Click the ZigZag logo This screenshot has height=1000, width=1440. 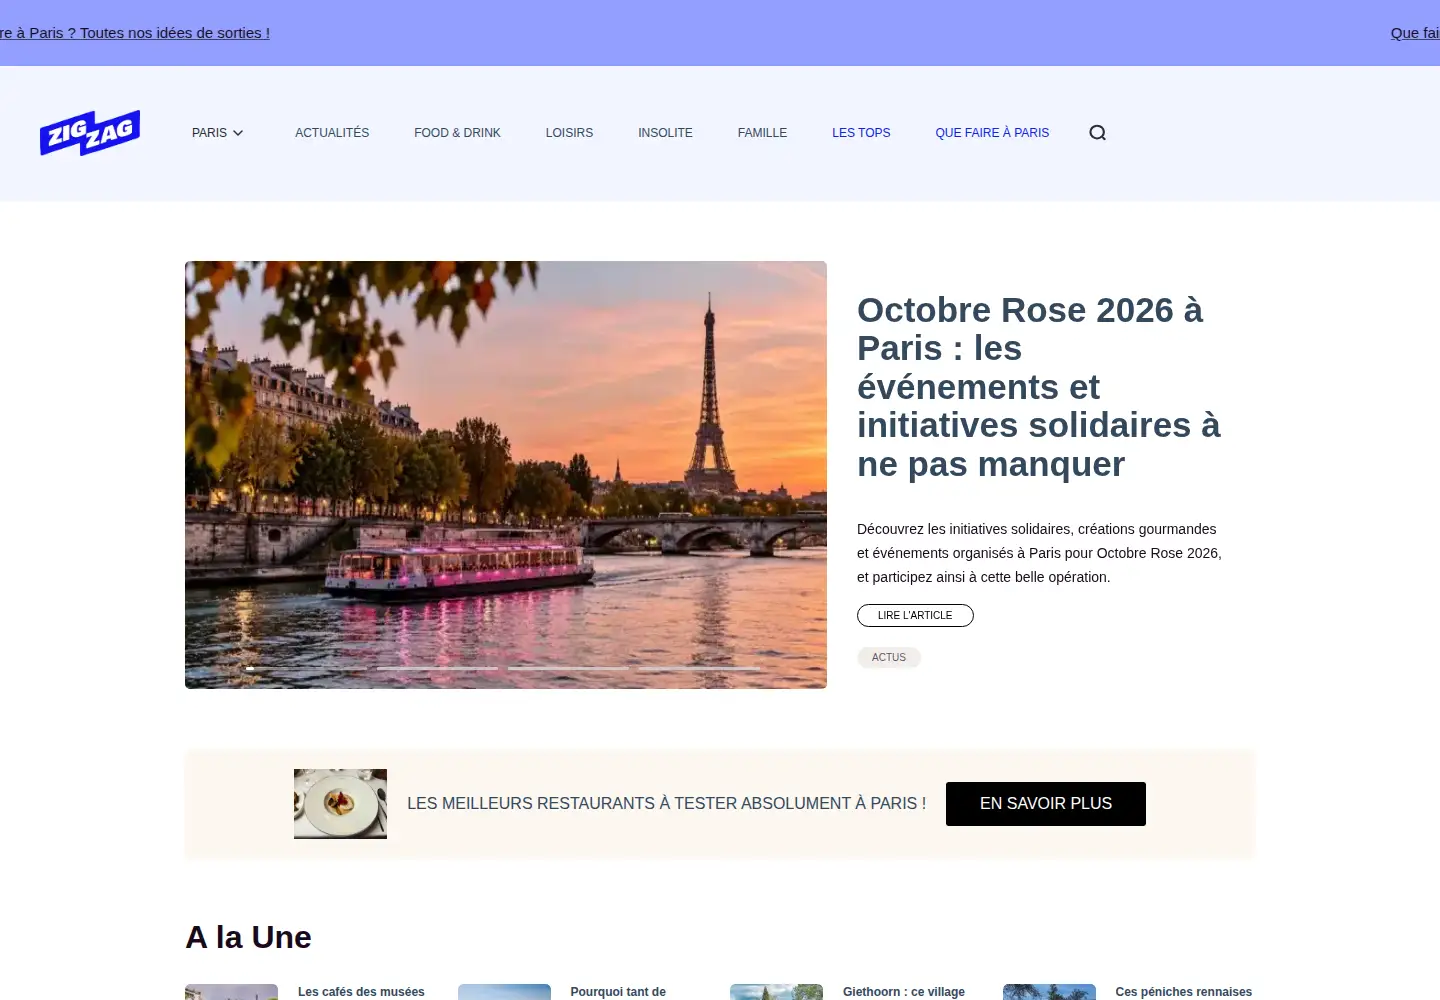90,133
